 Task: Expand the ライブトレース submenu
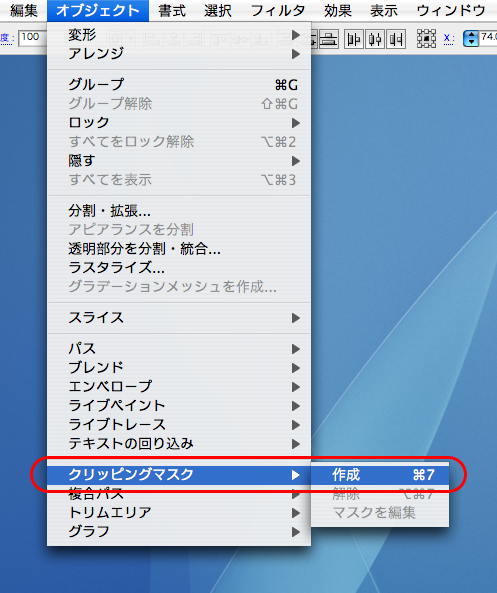point(179,425)
